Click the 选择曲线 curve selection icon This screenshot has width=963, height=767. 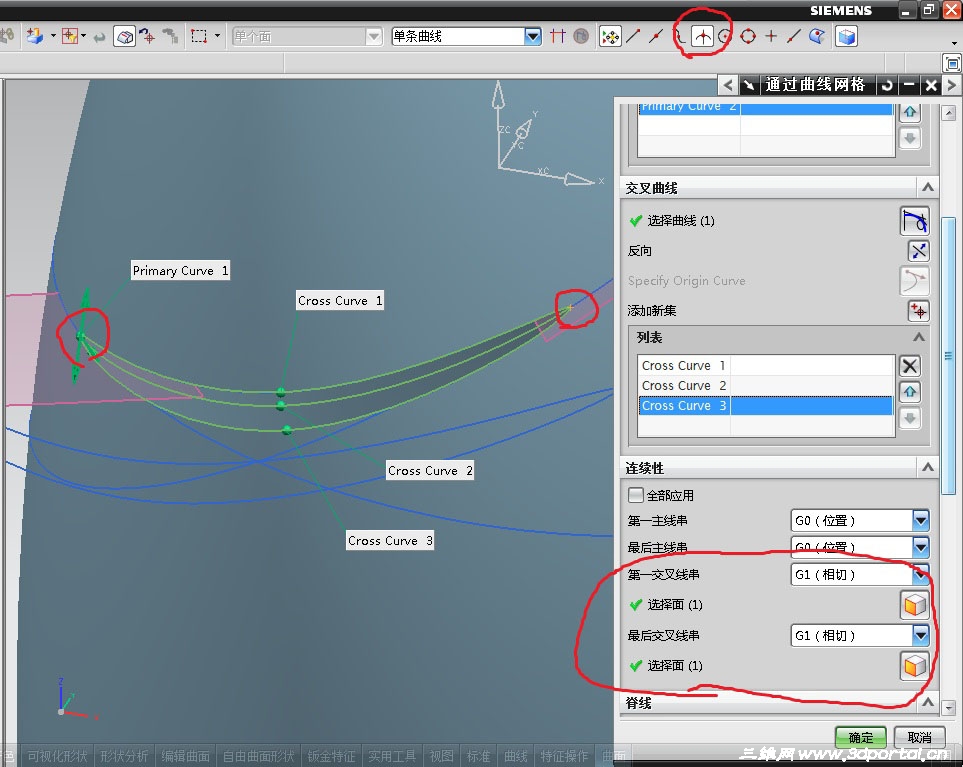(914, 221)
